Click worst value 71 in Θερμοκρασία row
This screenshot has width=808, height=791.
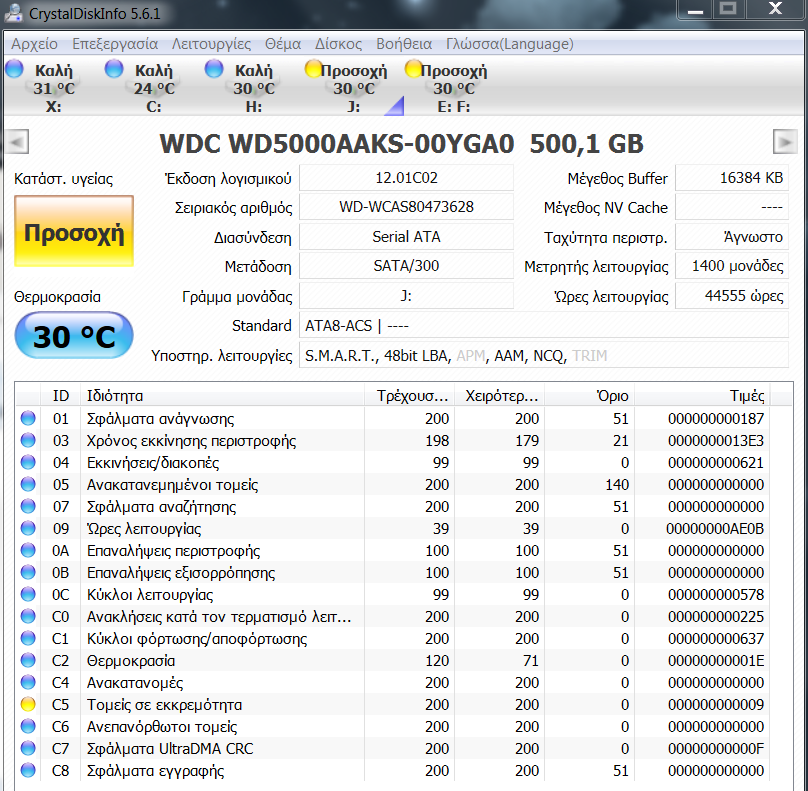[531, 661]
